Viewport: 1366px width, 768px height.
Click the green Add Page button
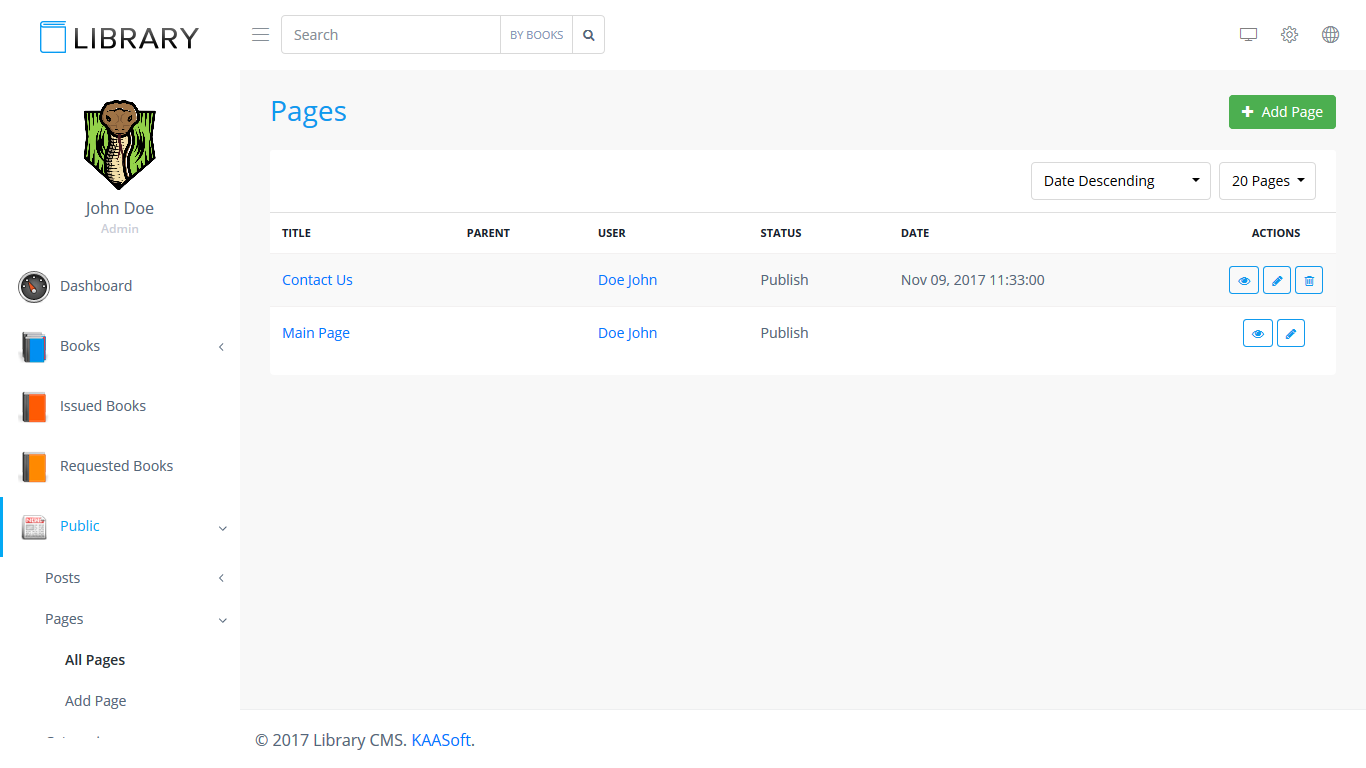coord(1281,112)
